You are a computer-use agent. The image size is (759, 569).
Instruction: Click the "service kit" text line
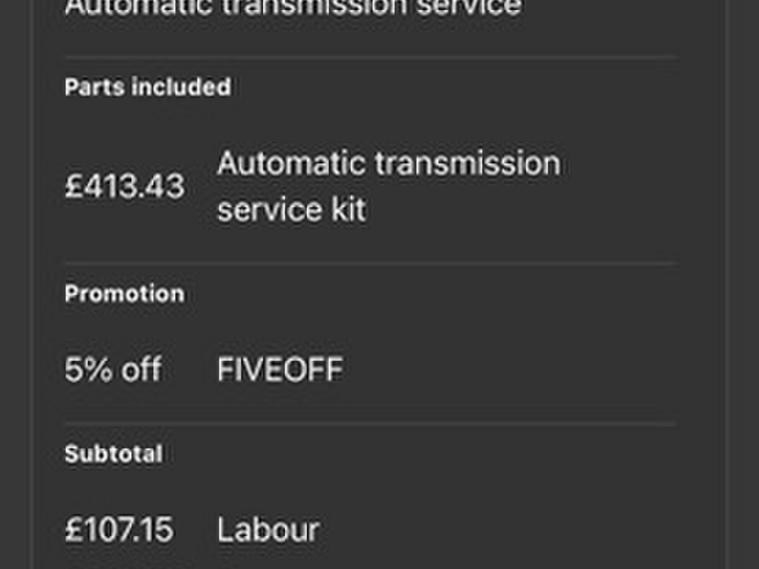[291, 210]
